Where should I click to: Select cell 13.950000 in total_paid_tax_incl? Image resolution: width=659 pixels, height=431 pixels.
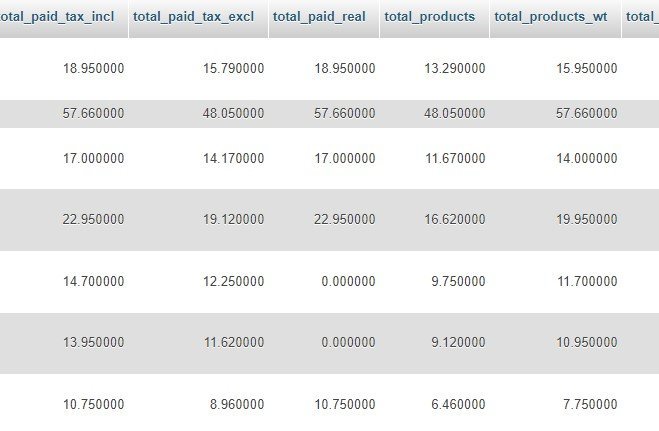[93, 342]
